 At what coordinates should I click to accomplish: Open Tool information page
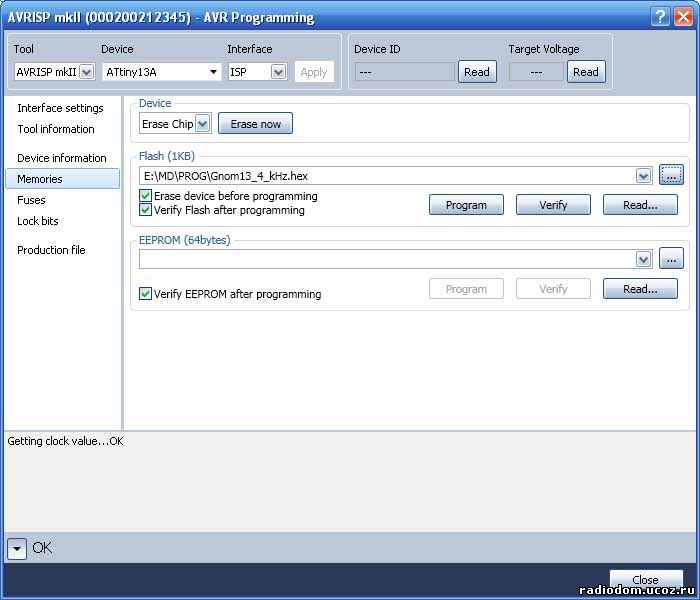56,129
